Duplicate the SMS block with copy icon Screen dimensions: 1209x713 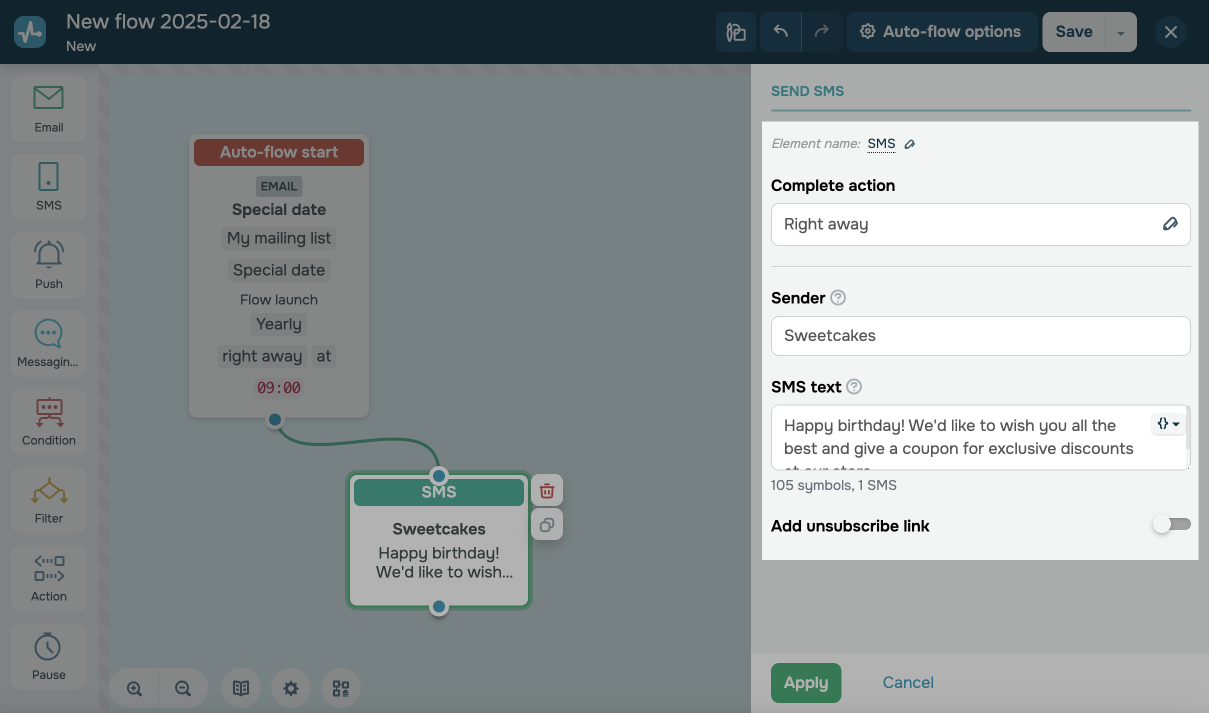point(547,524)
